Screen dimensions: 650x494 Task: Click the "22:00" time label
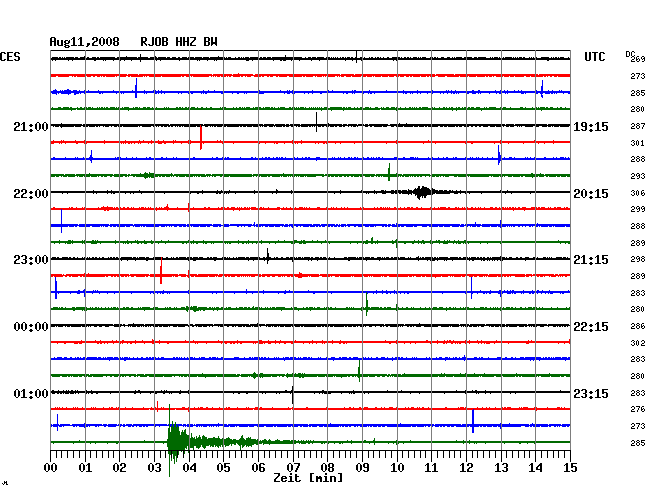tap(31, 194)
